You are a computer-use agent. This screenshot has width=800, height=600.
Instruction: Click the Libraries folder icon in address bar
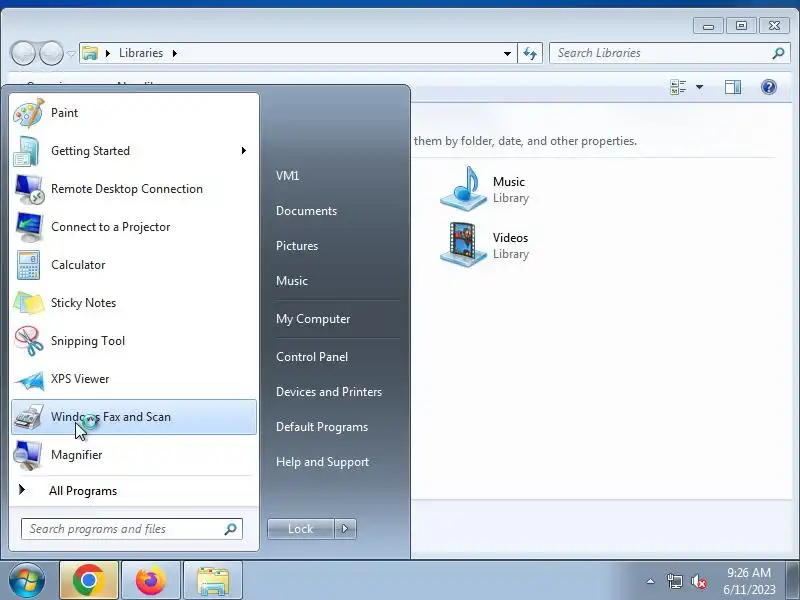tap(90, 53)
